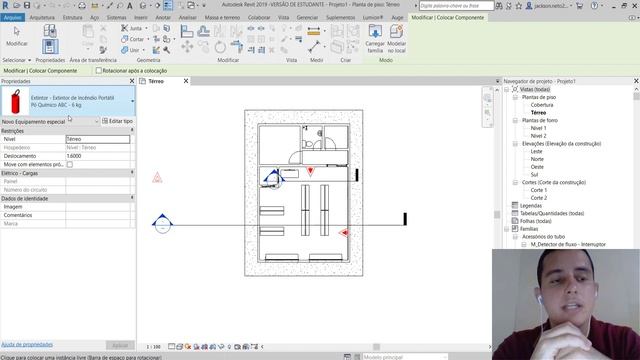Open the Propriedades ribbon button
The height and width of the screenshot is (360, 640).
[50, 46]
